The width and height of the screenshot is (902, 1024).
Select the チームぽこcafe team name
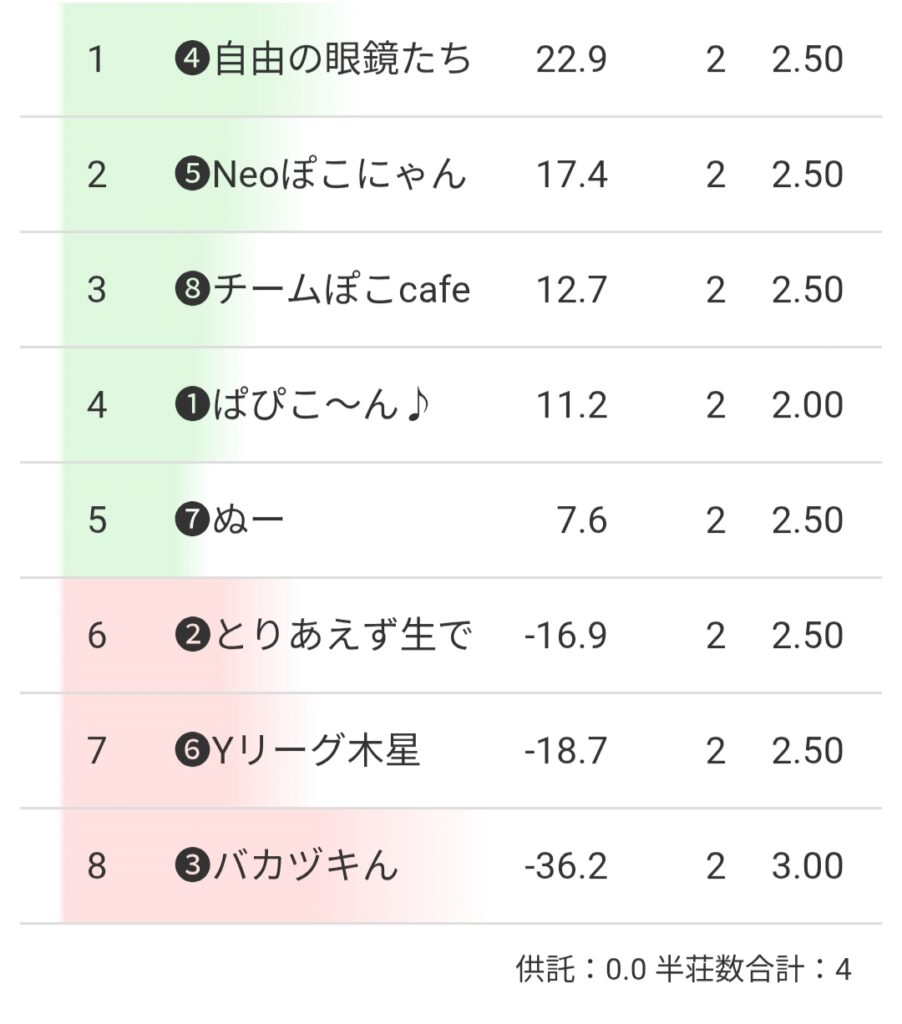[x=342, y=290]
